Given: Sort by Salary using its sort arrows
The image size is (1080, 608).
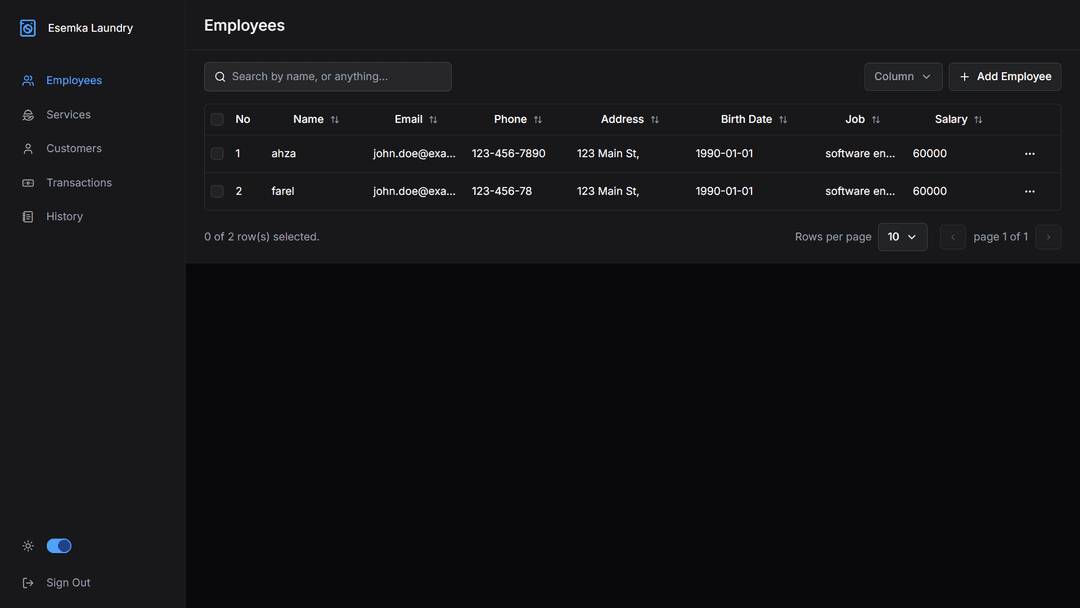Looking at the screenshot, I should click(x=978, y=120).
